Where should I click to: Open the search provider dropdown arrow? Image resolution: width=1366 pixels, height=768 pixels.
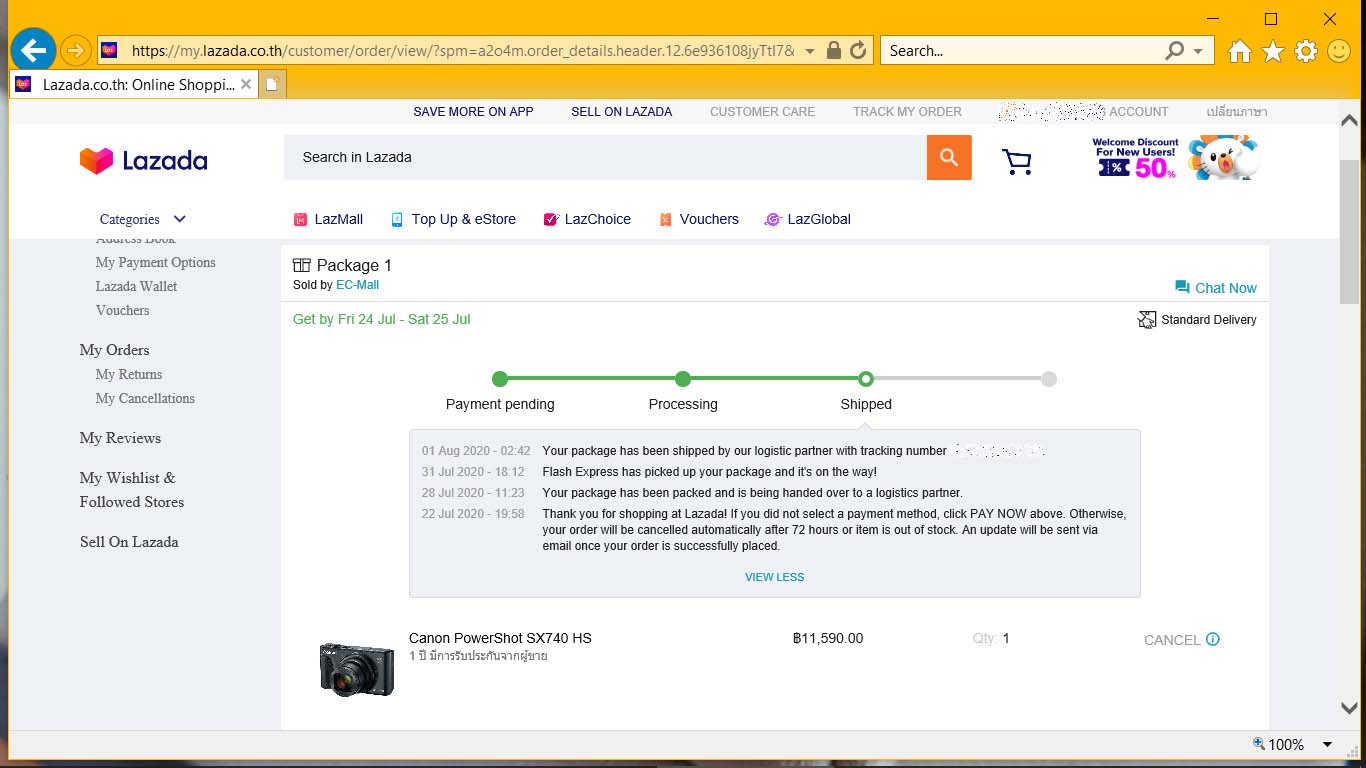click(1198, 51)
